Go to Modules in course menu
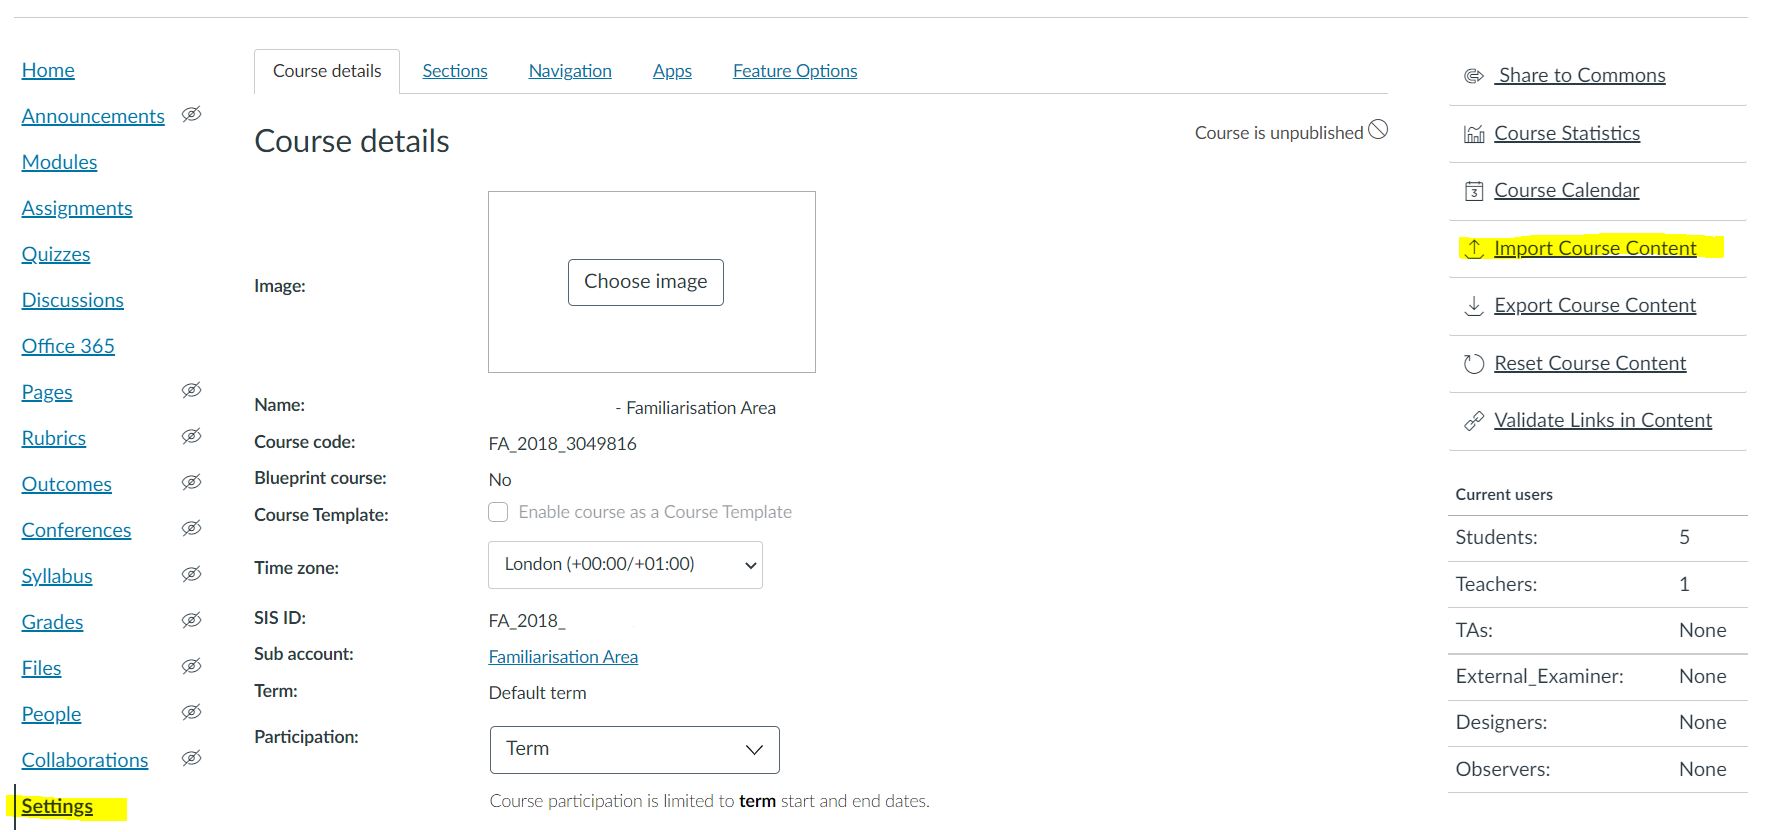 (59, 162)
